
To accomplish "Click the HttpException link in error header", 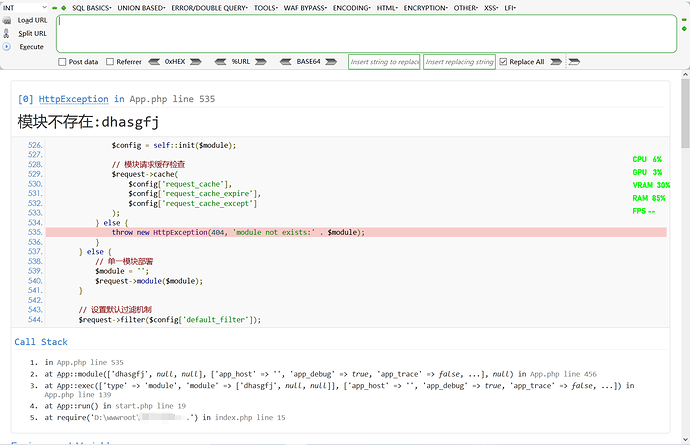I will click(x=73, y=99).
